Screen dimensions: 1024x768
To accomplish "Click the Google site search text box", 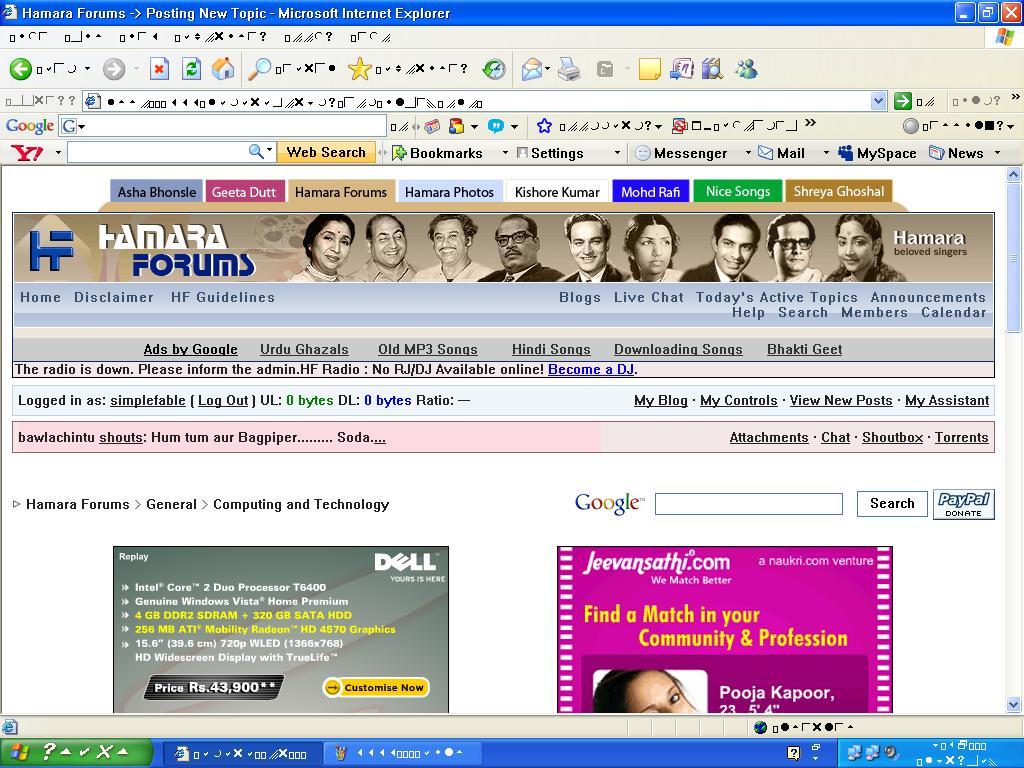I will point(748,504).
